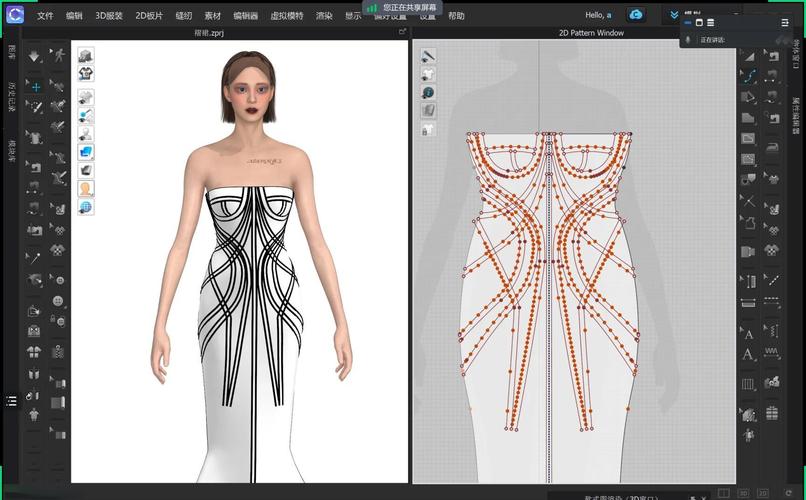The height and width of the screenshot is (500, 806).
Task: Toggle the 2D view button at bottom right
Action: click(763, 493)
